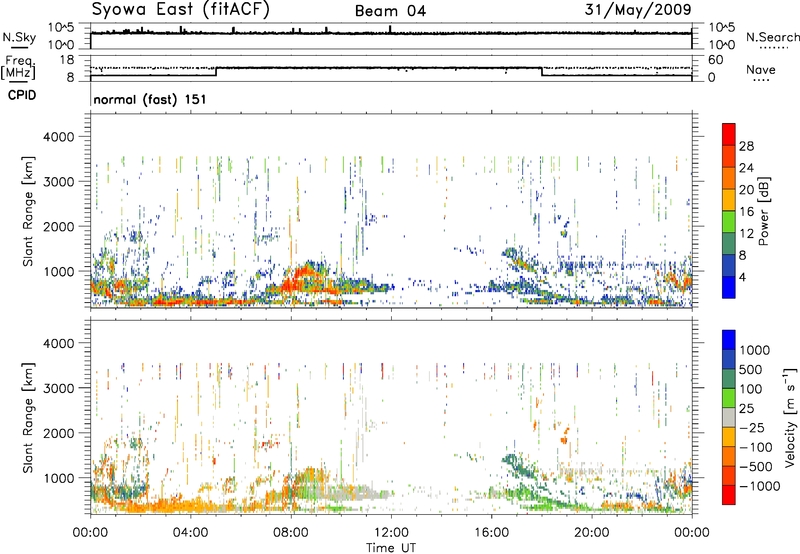The width and height of the screenshot is (800, 554).
Task: Click the 10^5 tick beside N.Sky
Action: [61, 28]
